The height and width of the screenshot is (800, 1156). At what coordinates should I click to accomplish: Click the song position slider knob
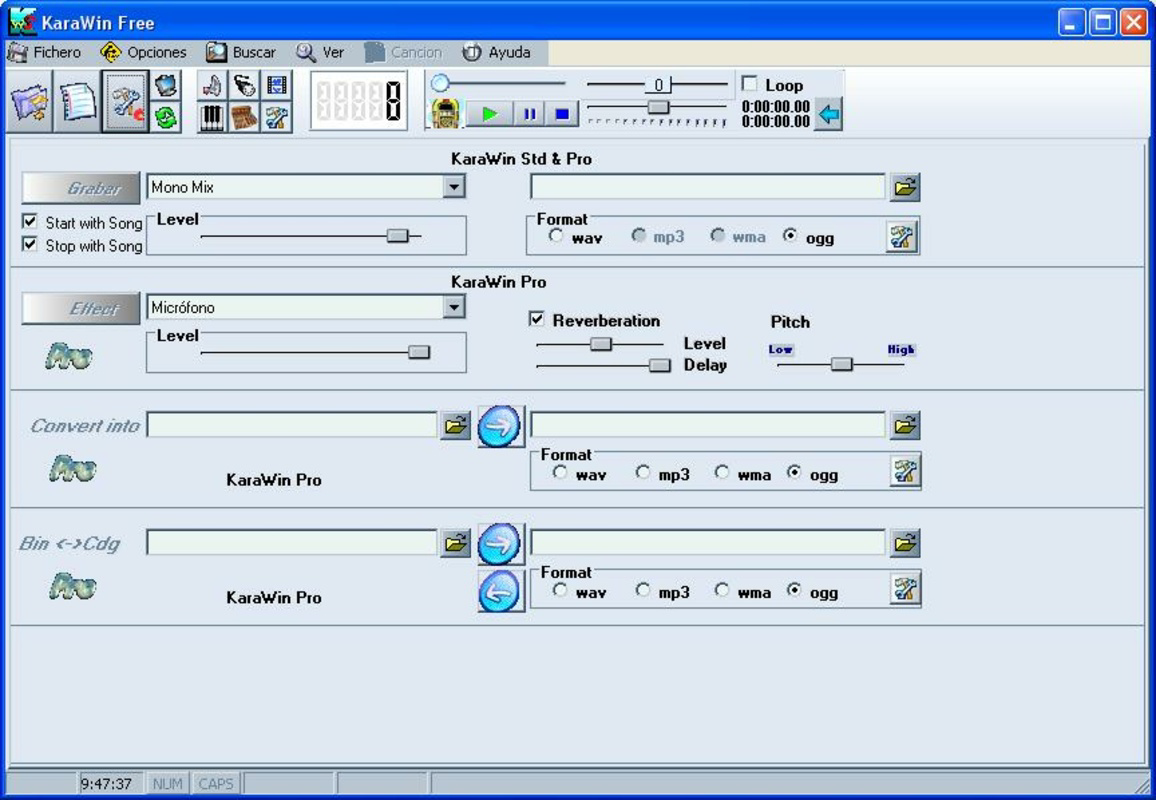click(x=440, y=83)
